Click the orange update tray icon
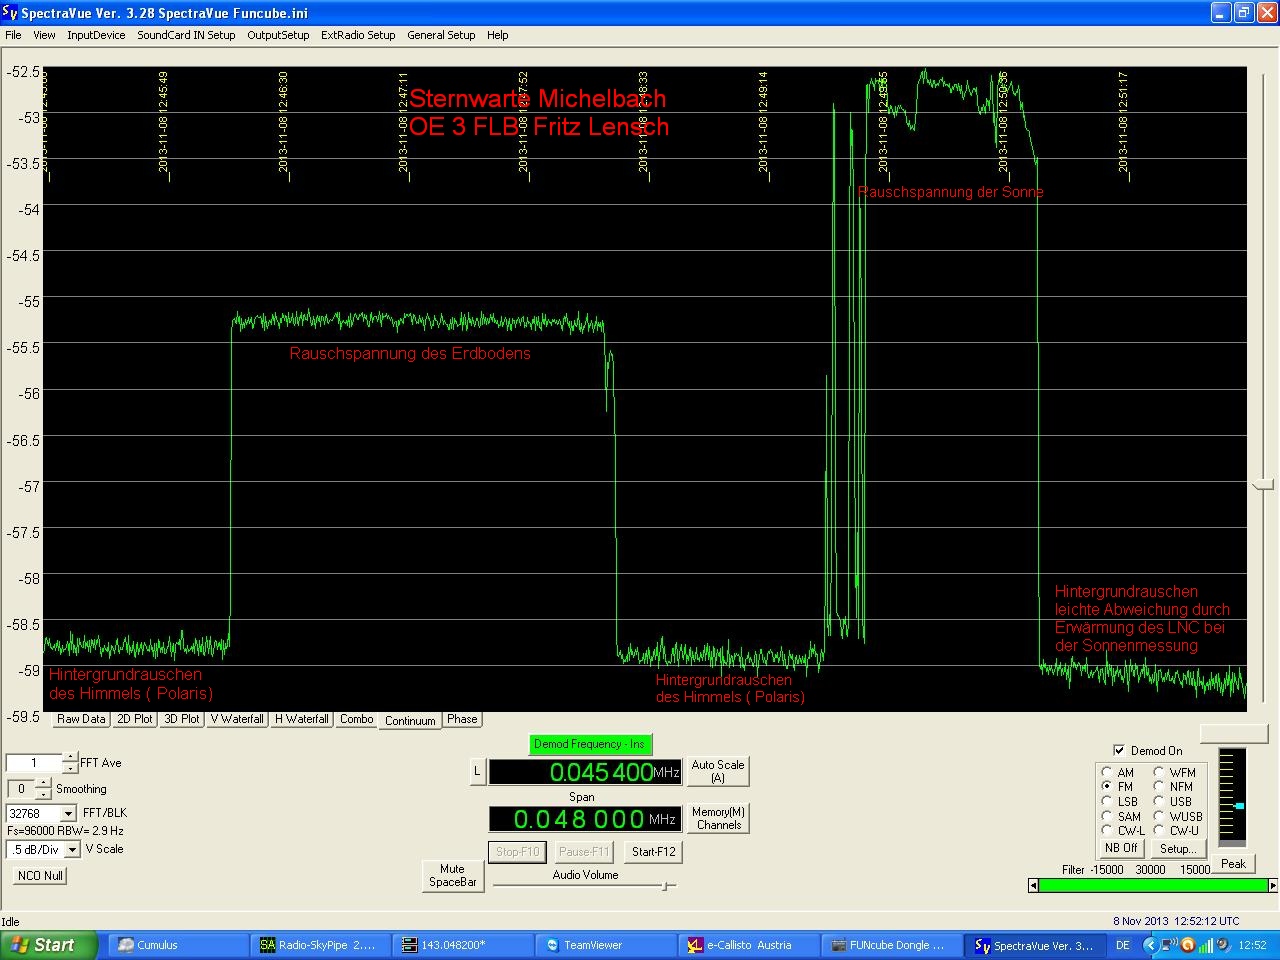 coord(1188,945)
